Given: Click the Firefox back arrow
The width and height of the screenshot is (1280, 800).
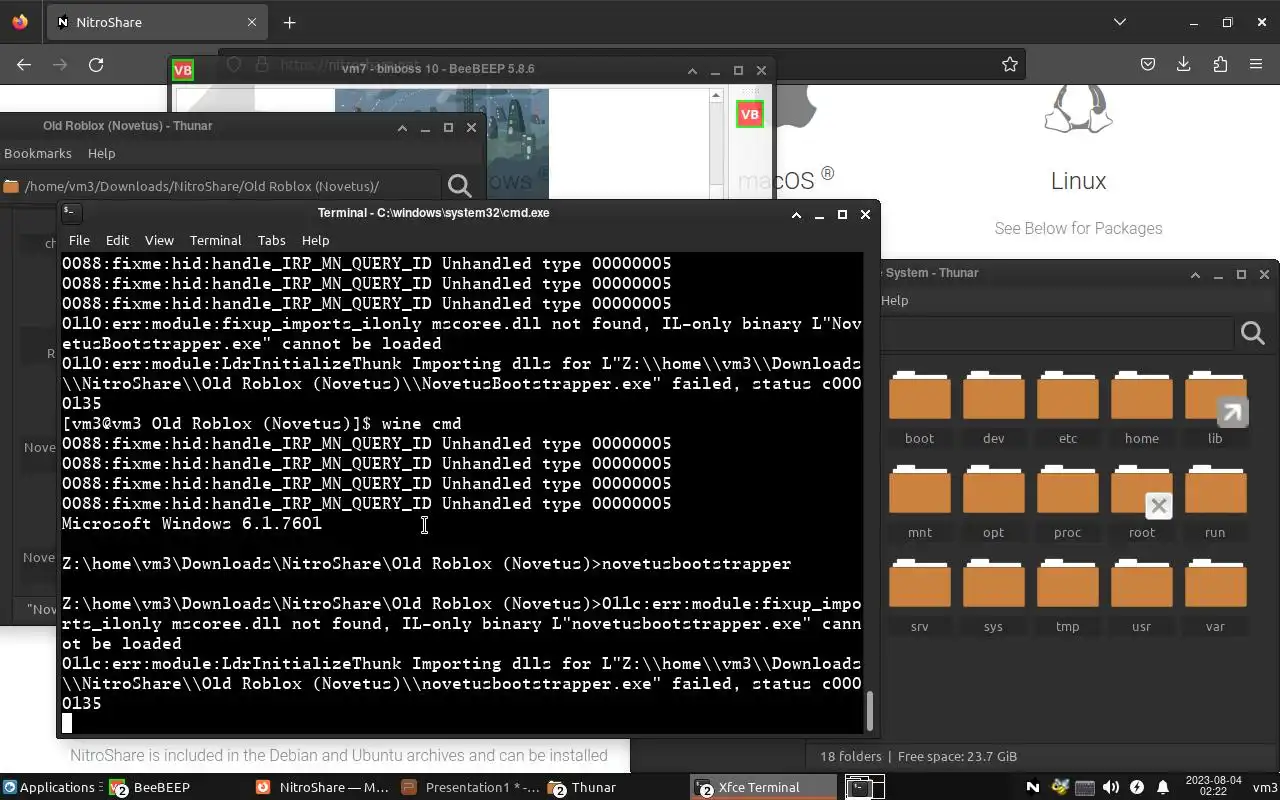Looking at the screenshot, I should coord(24,65).
